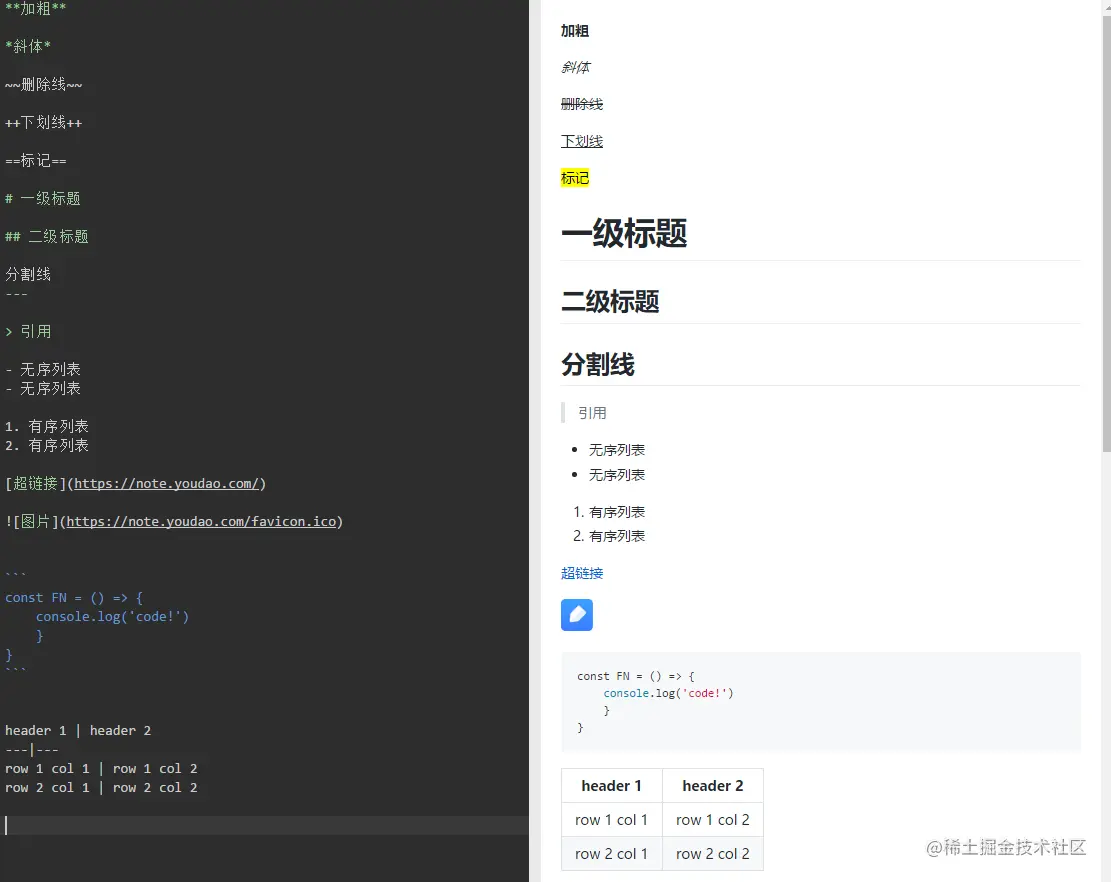This screenshot has height=882, width=1111.
Task: Place cursor on the empty active editor line
Action: tap(264, 825)
